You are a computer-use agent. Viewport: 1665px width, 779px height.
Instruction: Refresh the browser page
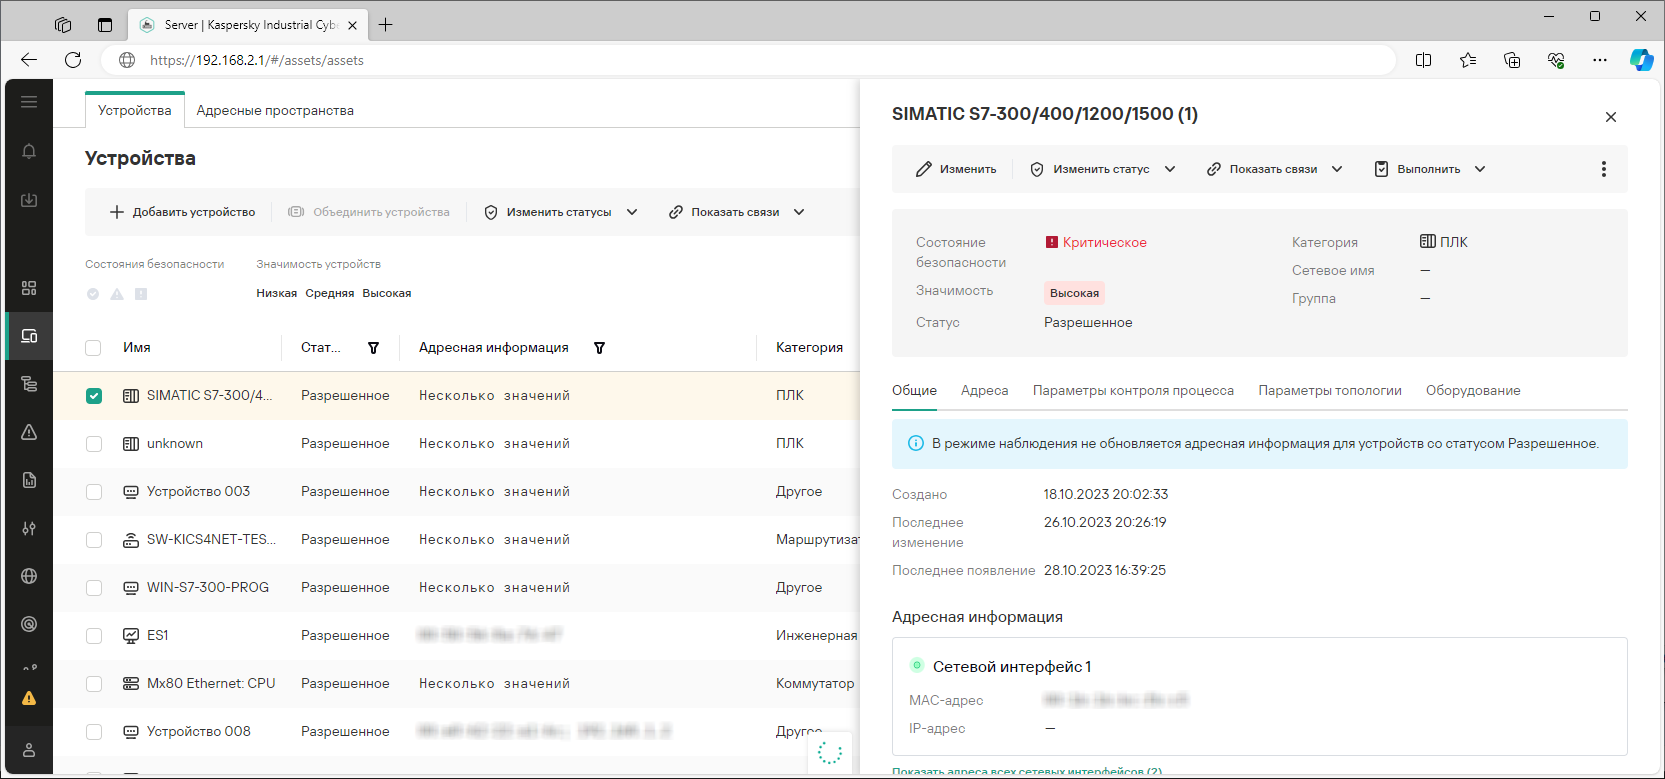(x=73, y=60)
